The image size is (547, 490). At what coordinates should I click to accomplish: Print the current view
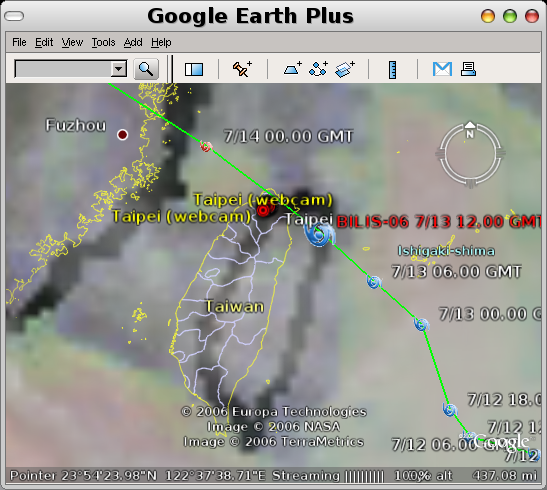(x=468, y=69)
